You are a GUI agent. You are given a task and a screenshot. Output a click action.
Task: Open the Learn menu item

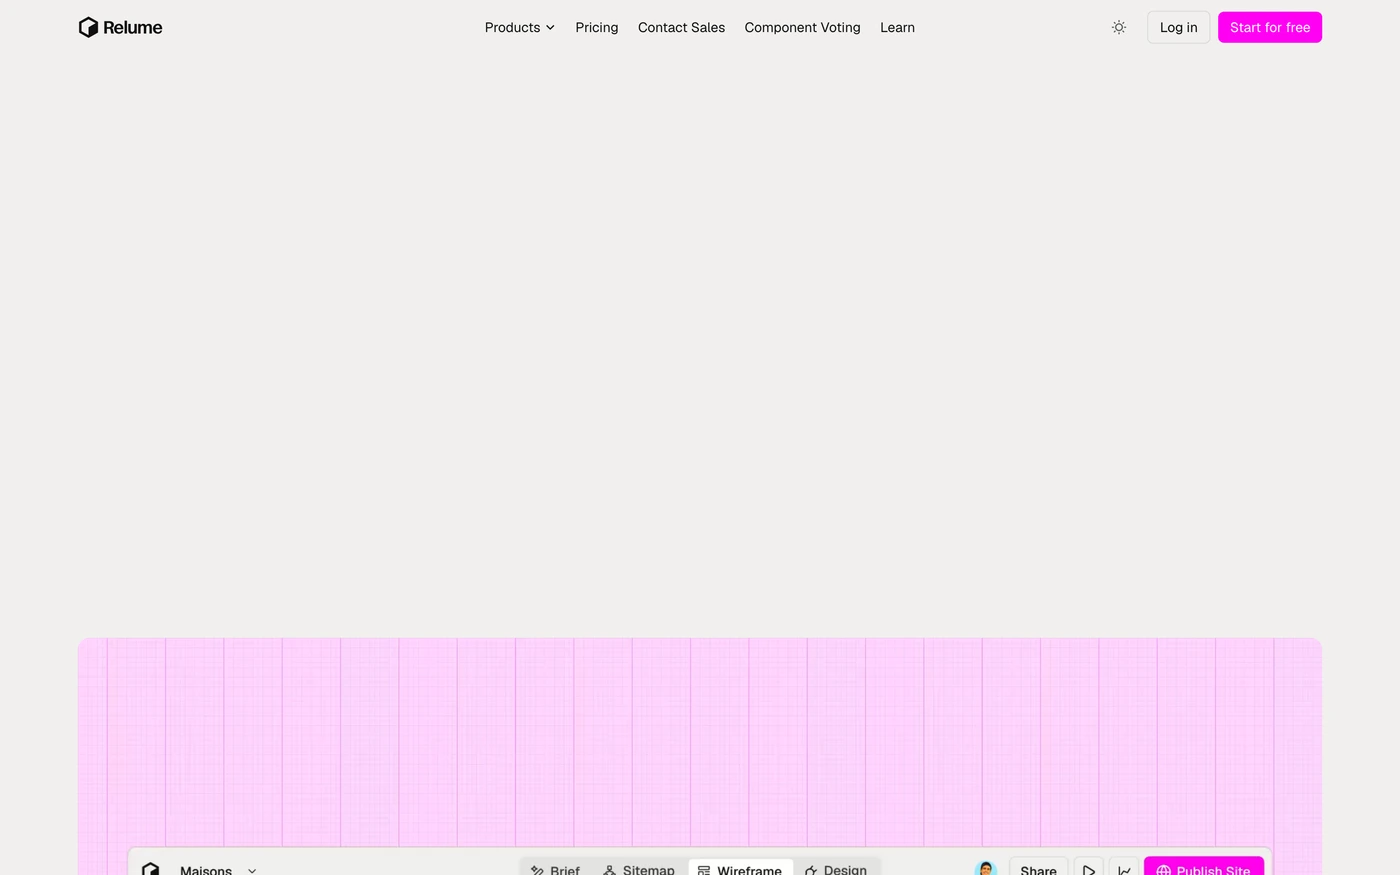[897, 27]
